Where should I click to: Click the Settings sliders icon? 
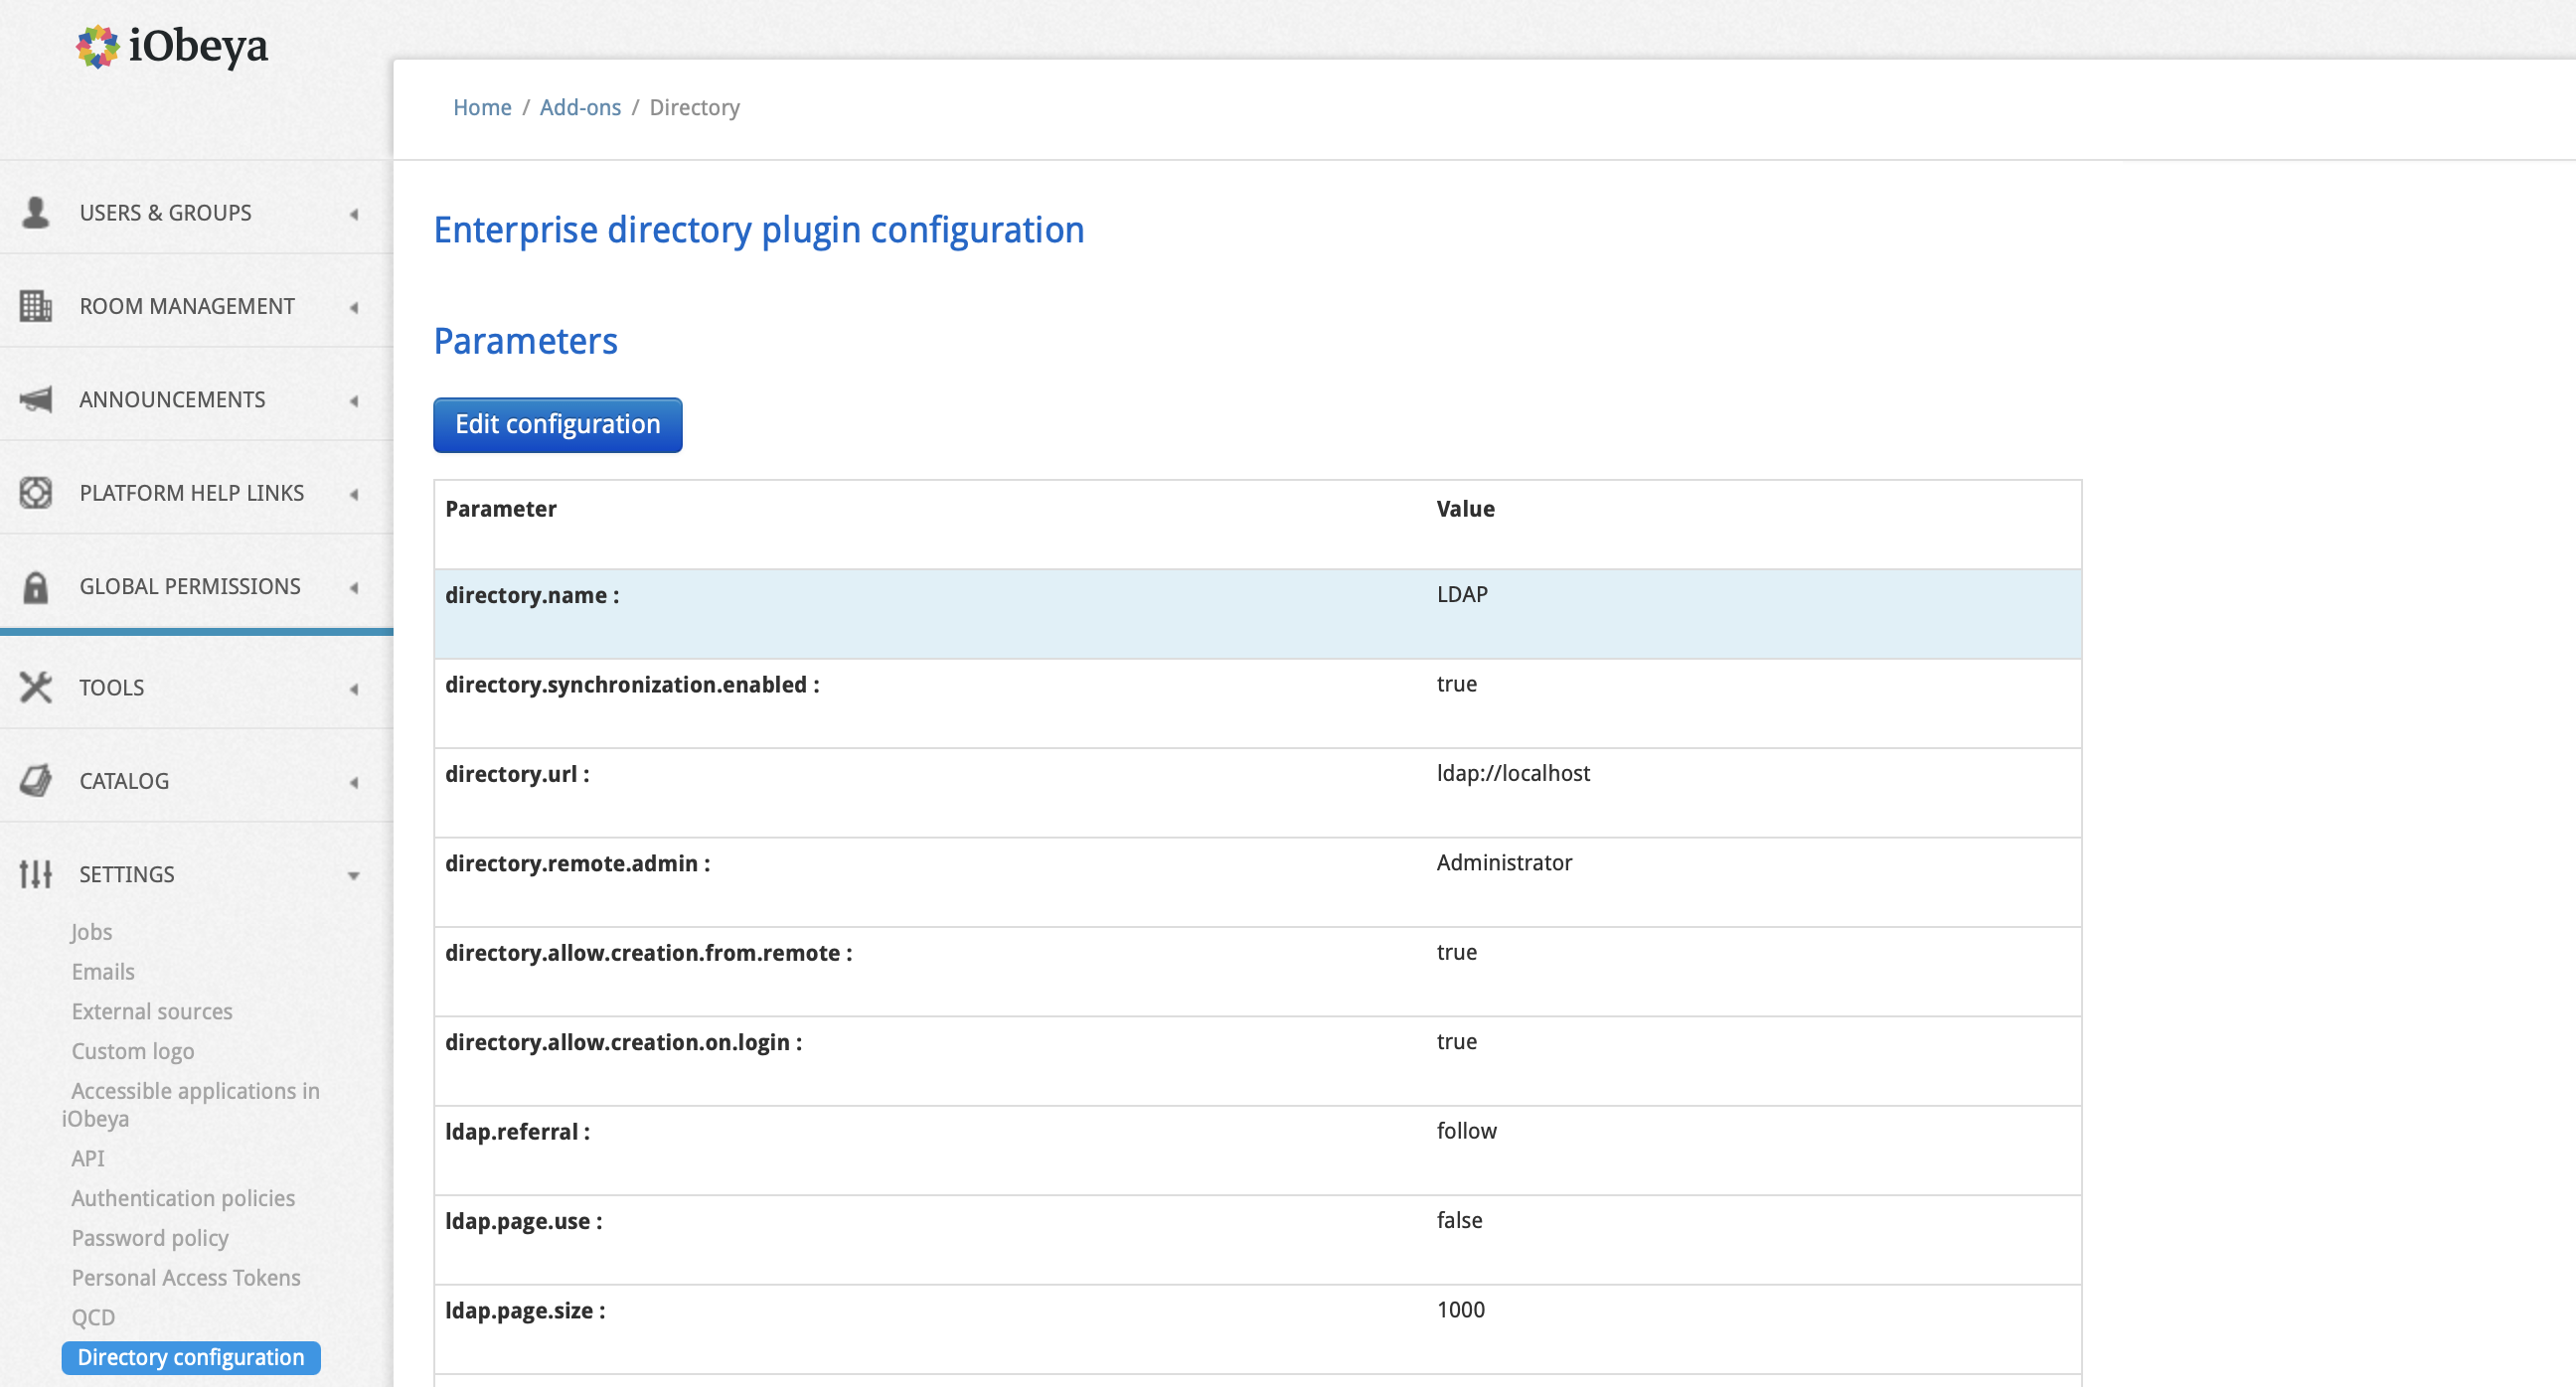click(36, 874)
